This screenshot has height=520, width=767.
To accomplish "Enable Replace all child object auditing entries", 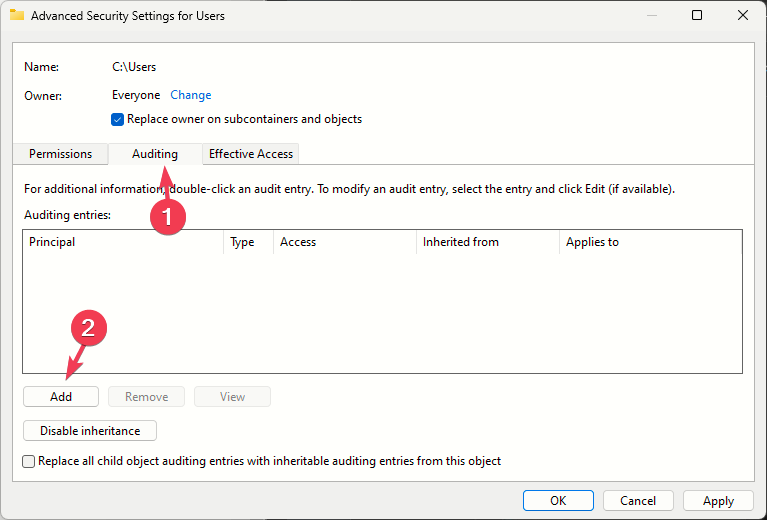I will [x=29, y=461].
